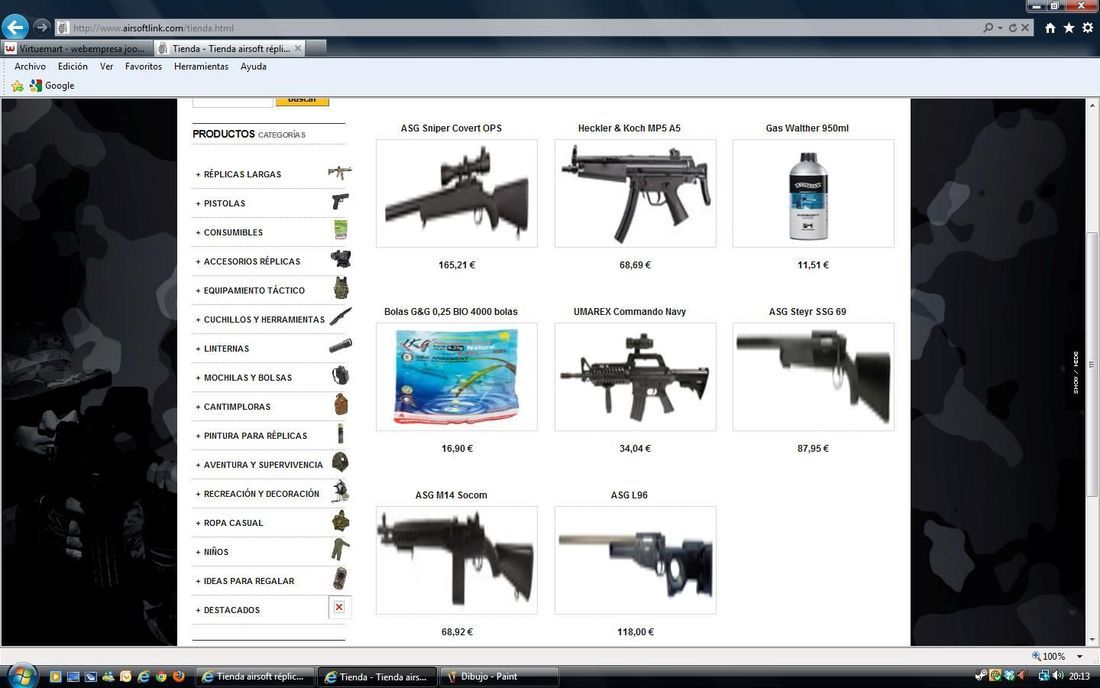
Task: Click the browser address bar URL
Action: click(153, 28)
